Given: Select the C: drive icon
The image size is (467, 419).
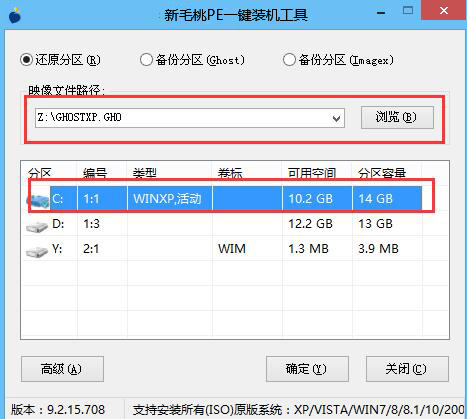Looking at the screenshot, I should pos(38,200).
